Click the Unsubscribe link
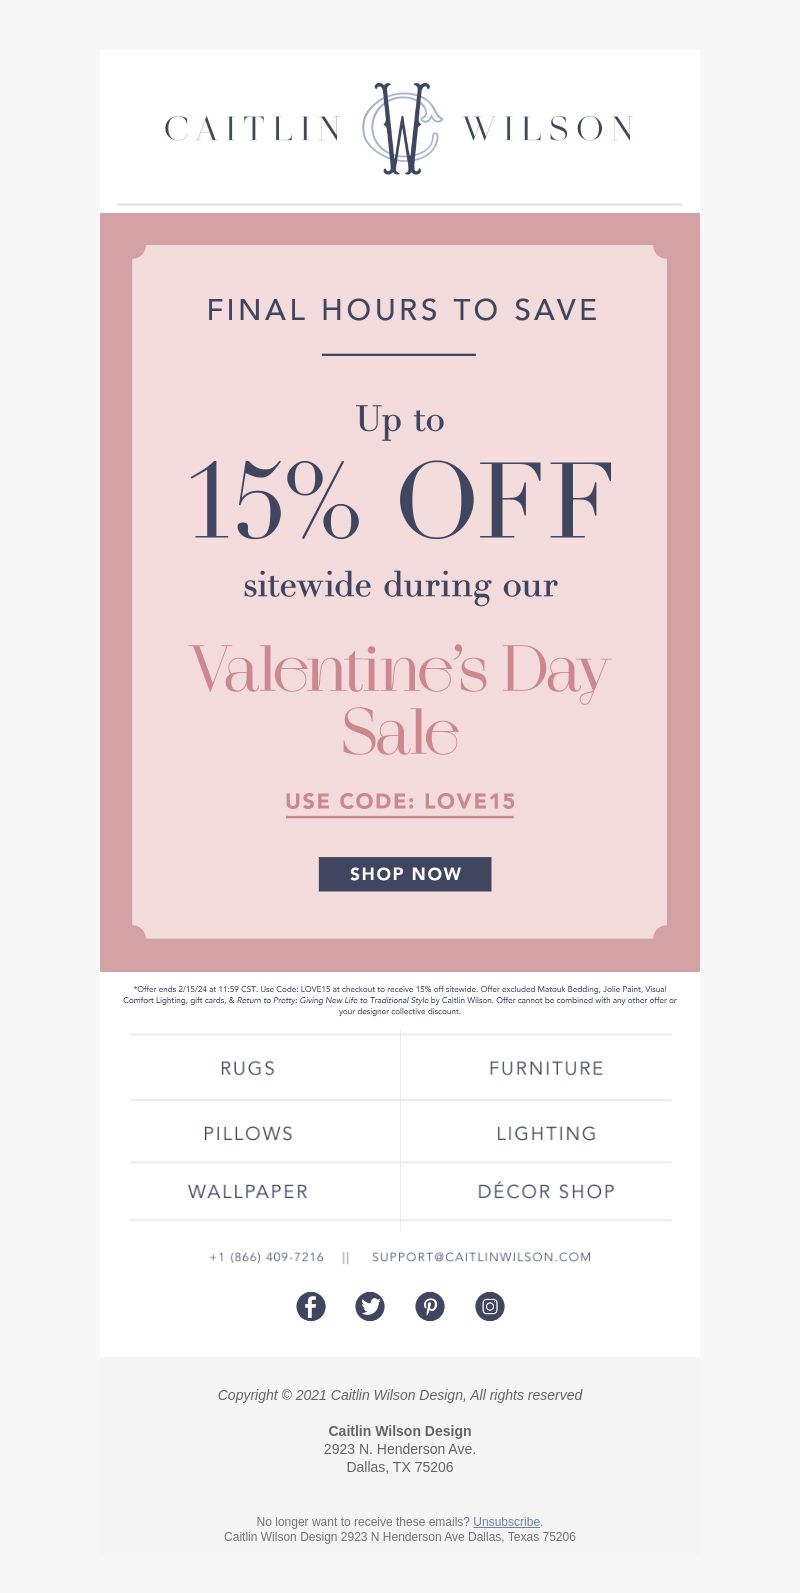 (x=506, y=1522)
